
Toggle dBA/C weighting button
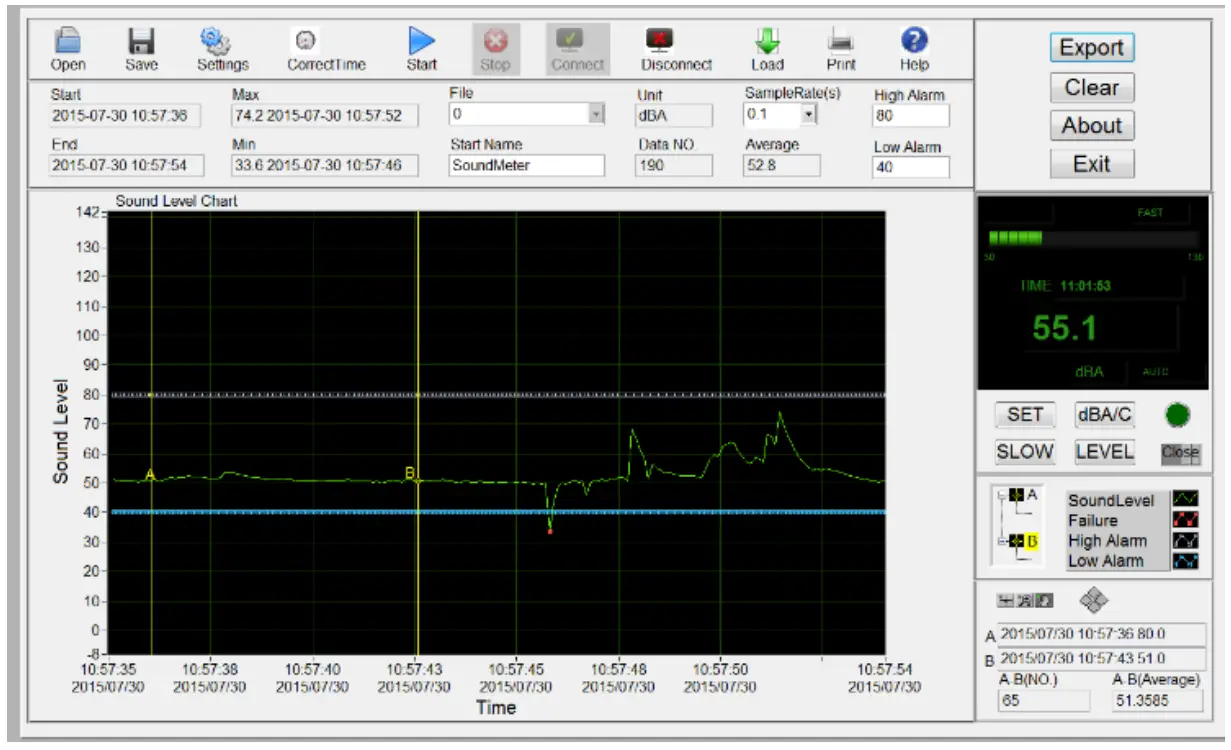click(x=1104, y=415)
